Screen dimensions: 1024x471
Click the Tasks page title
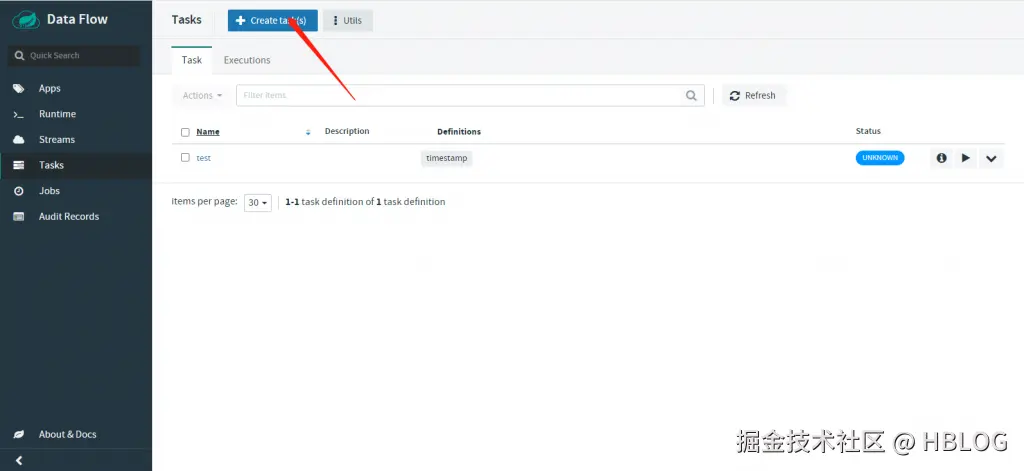tap(187, 20)
